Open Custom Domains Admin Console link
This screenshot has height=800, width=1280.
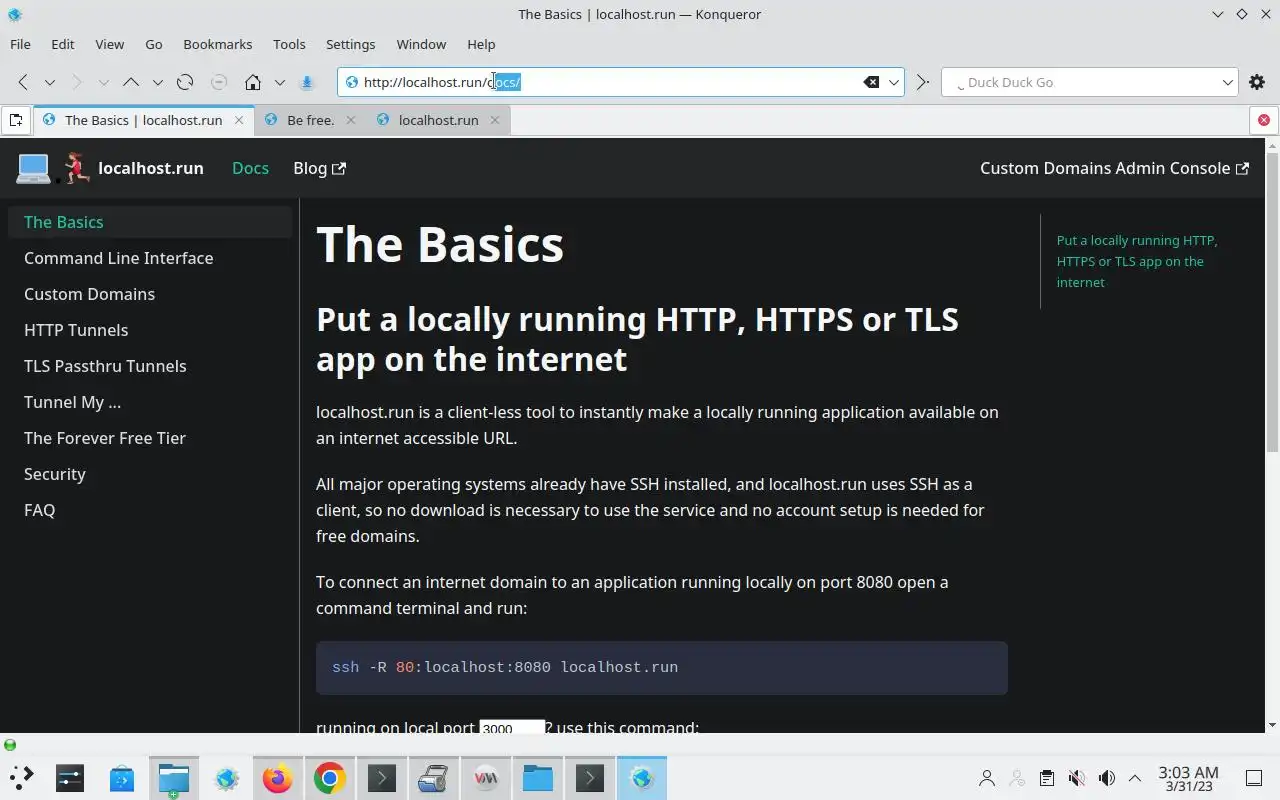(1114, 168)
